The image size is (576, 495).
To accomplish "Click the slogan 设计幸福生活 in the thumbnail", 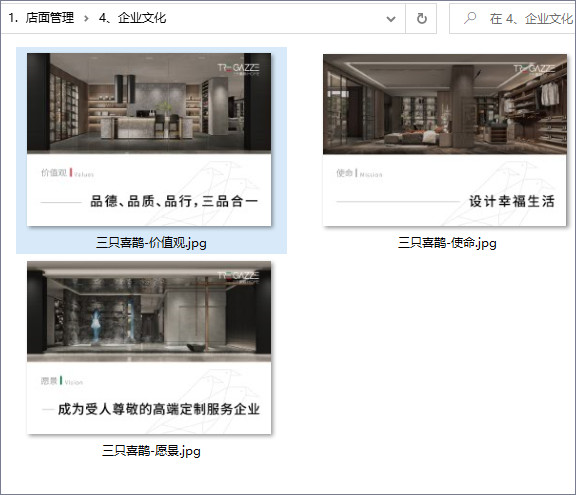I will coord(512,201).
